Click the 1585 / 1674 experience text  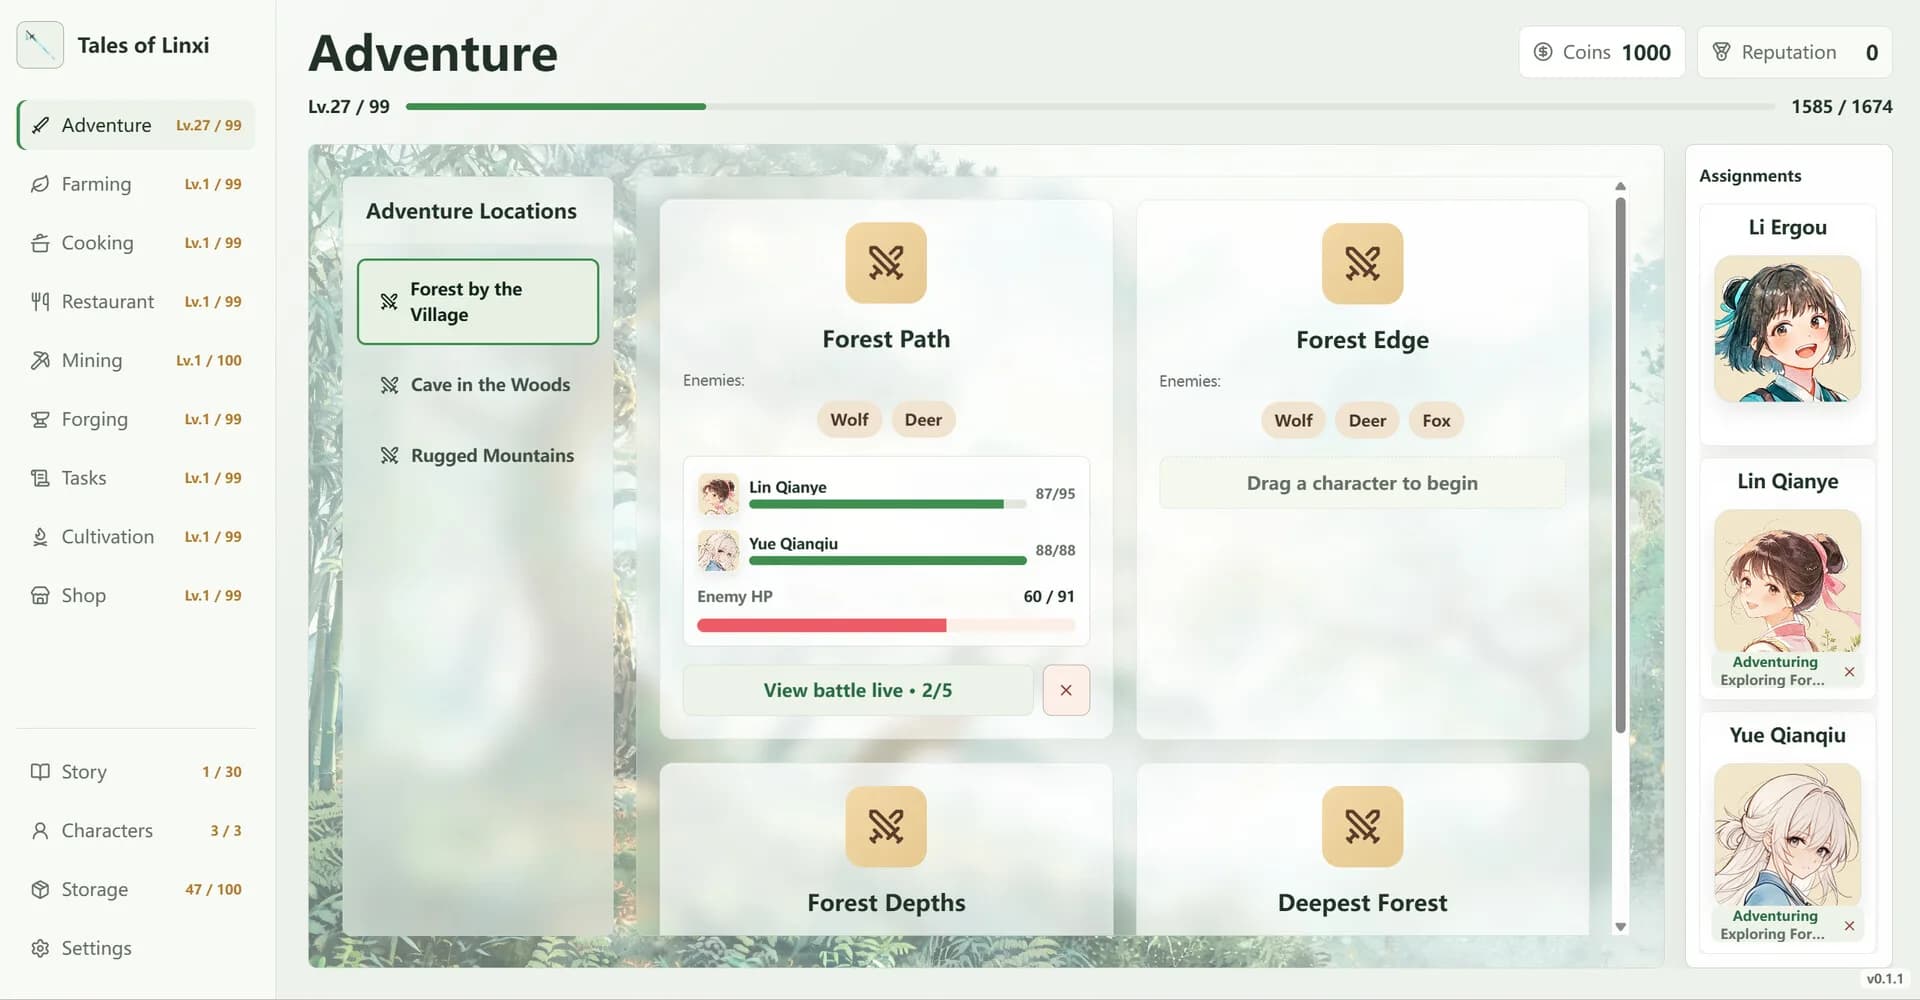(1841, 106)
